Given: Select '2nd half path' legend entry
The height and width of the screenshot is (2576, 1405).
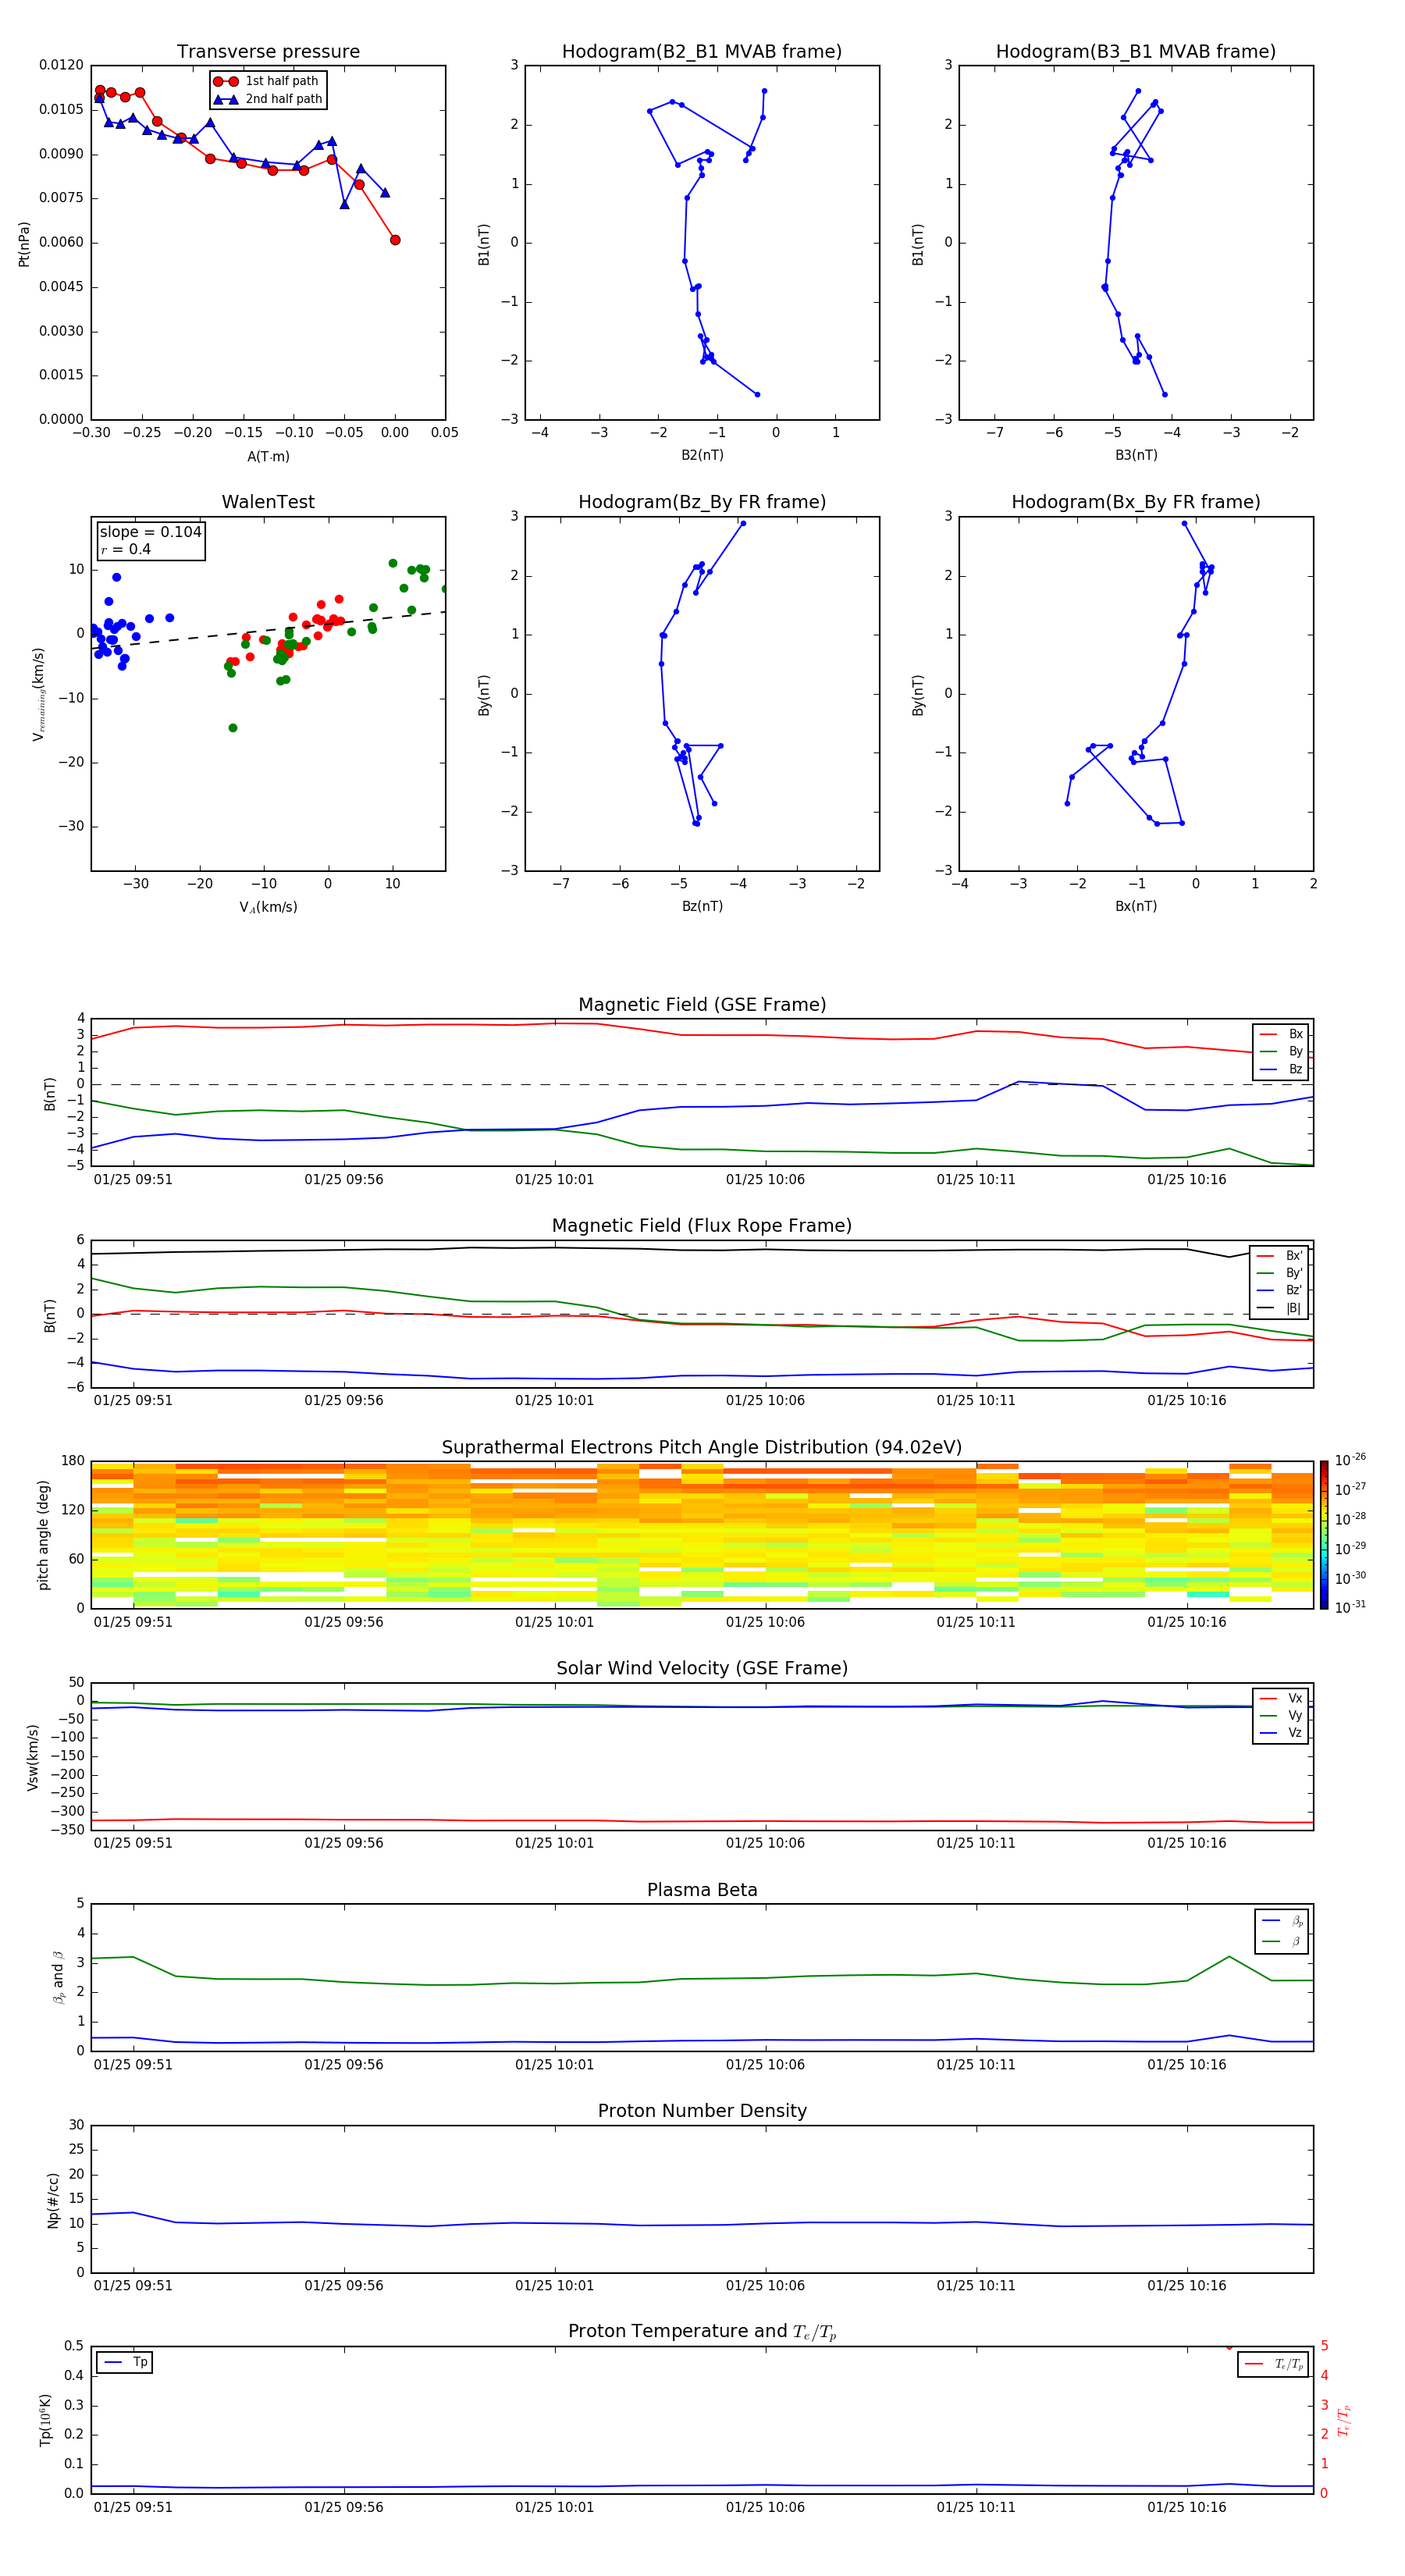Looking at the screenshot, I should pyautogui.click(x=268, y=99).
